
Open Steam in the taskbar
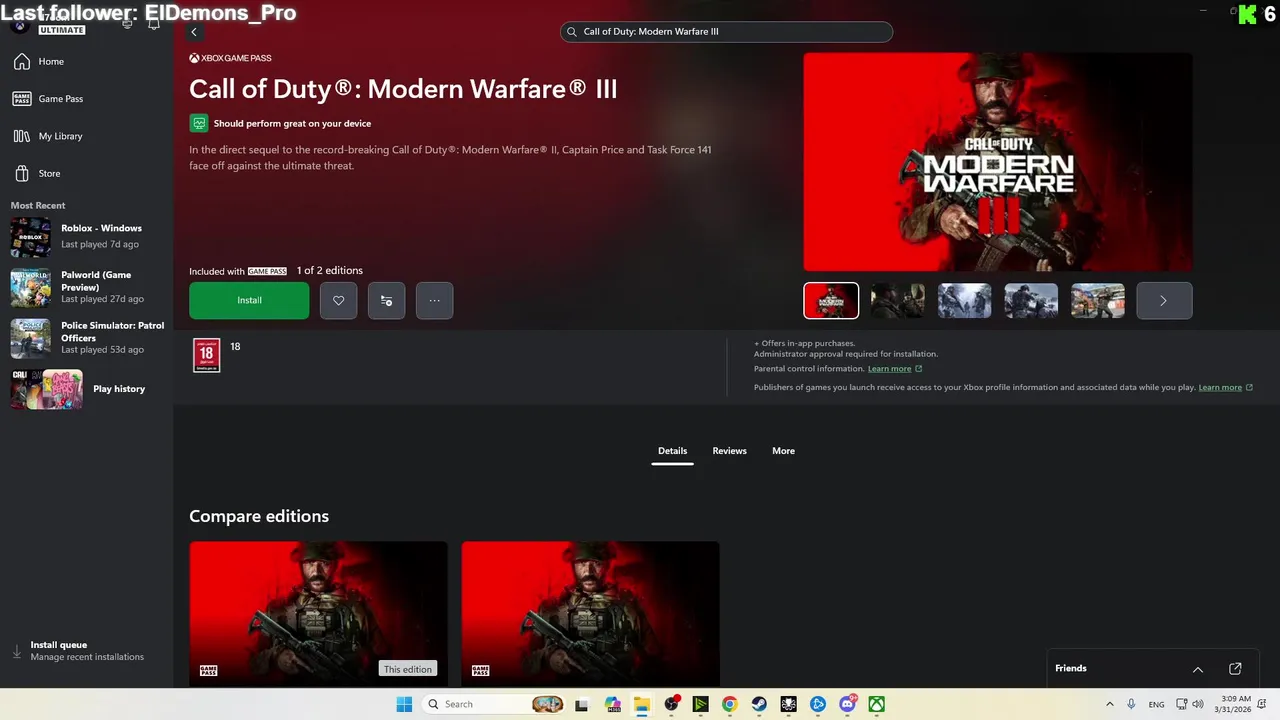coord(759,704)
